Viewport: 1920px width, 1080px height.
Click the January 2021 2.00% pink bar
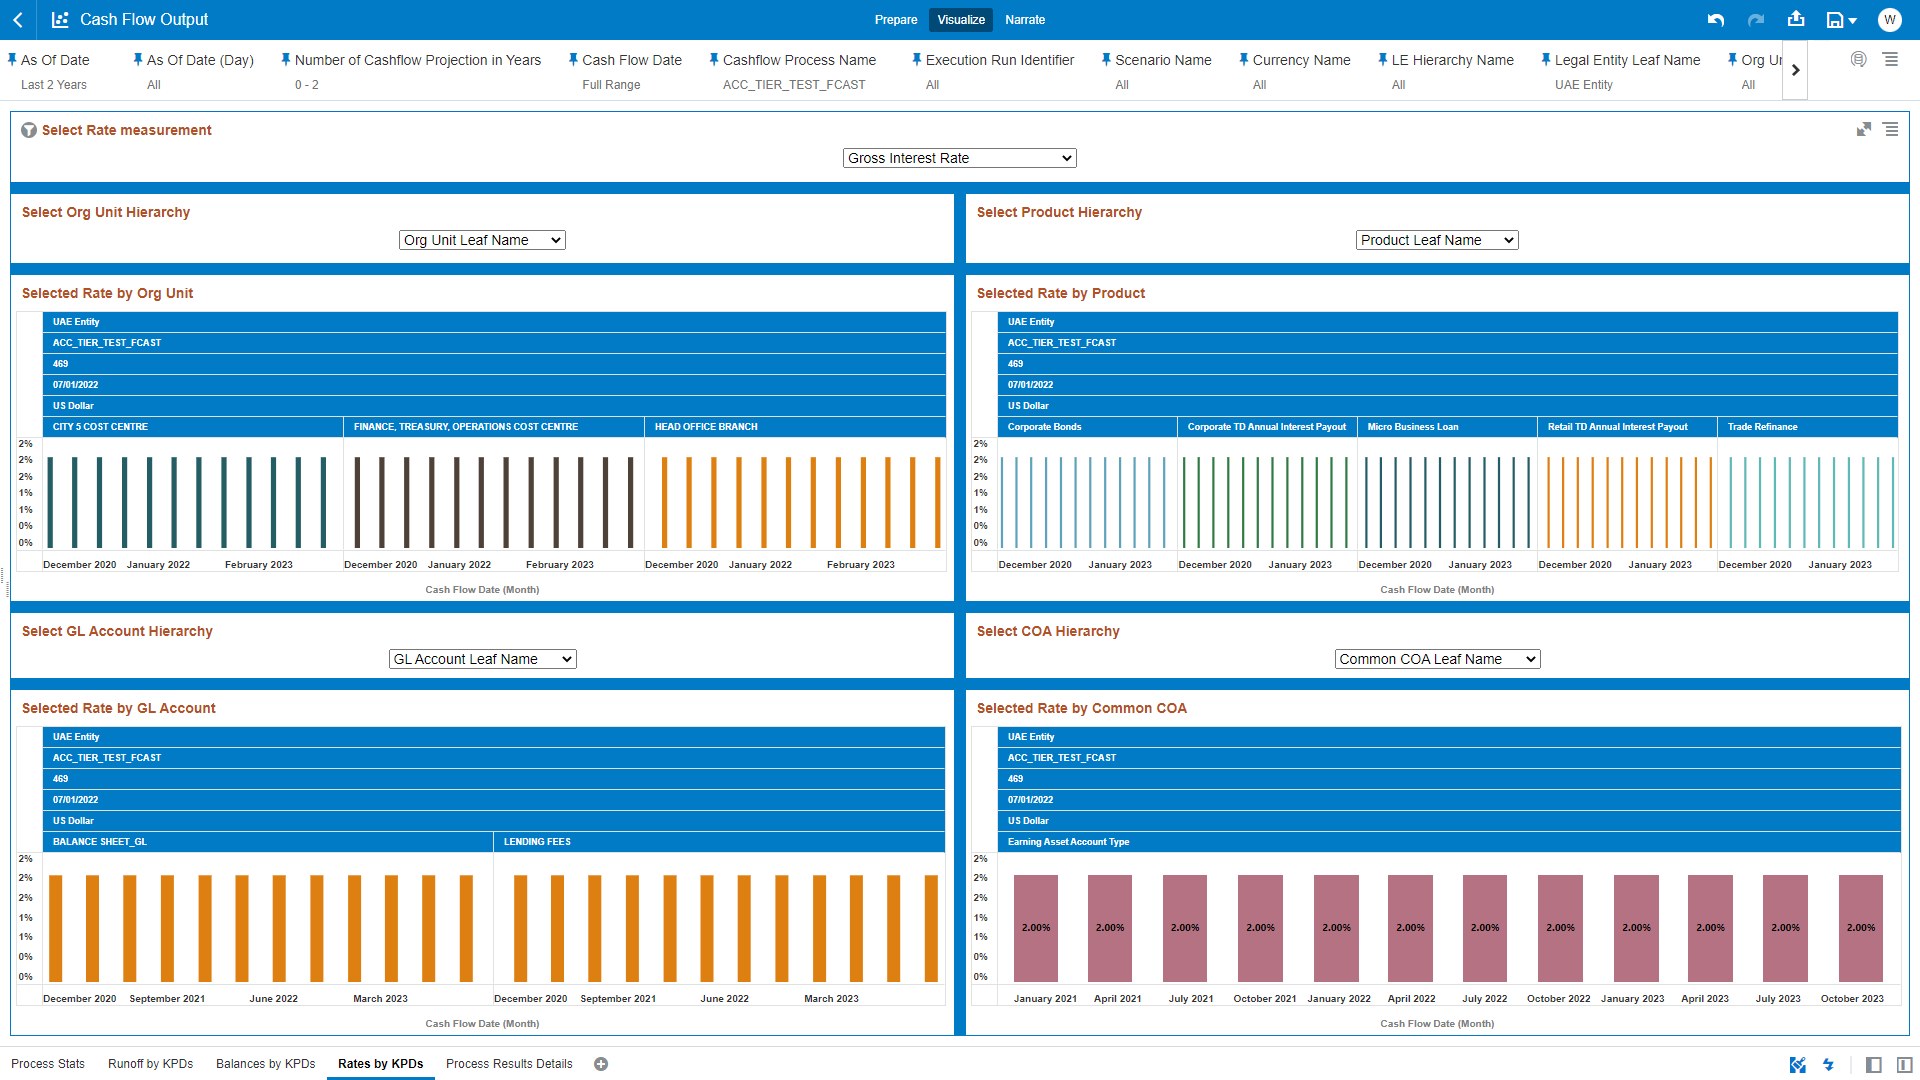tap(1036, 927)
